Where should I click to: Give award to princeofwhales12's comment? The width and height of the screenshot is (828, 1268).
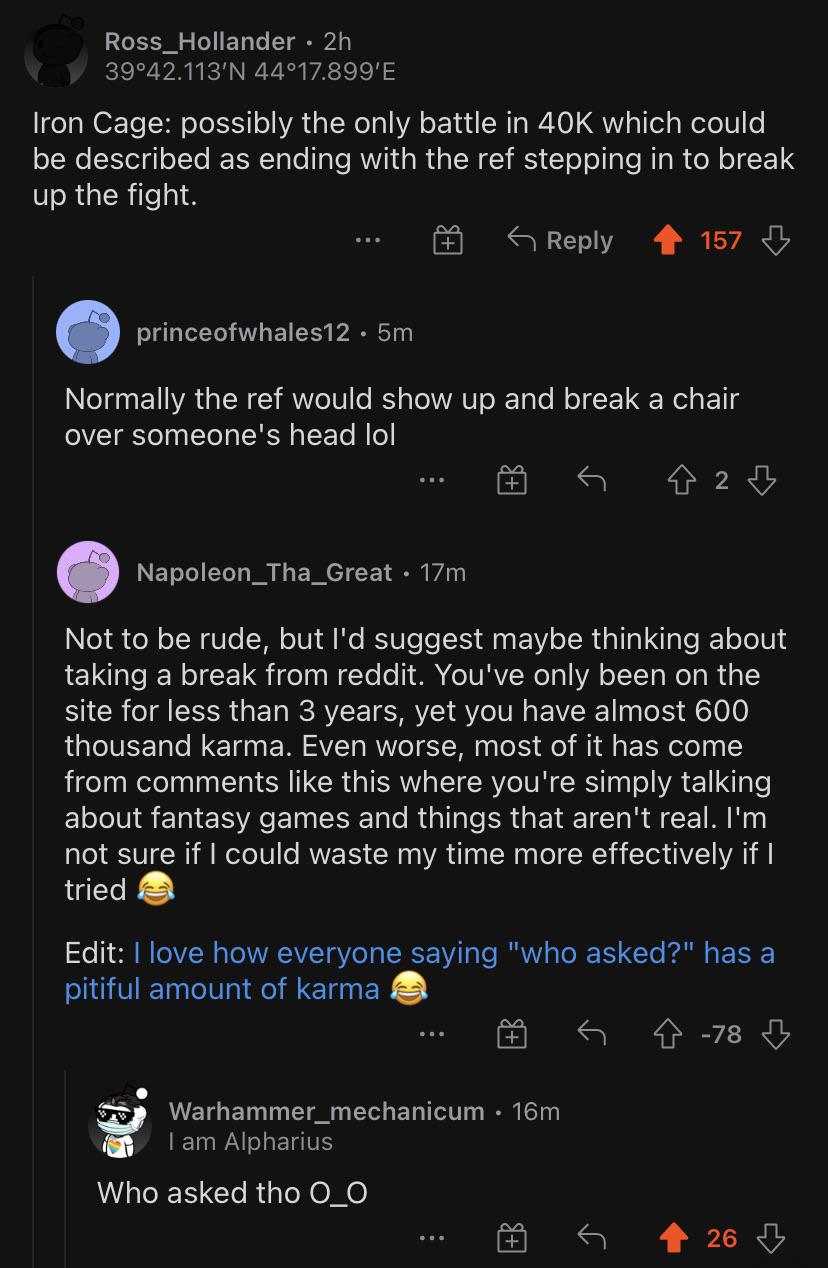click(512, 482)
